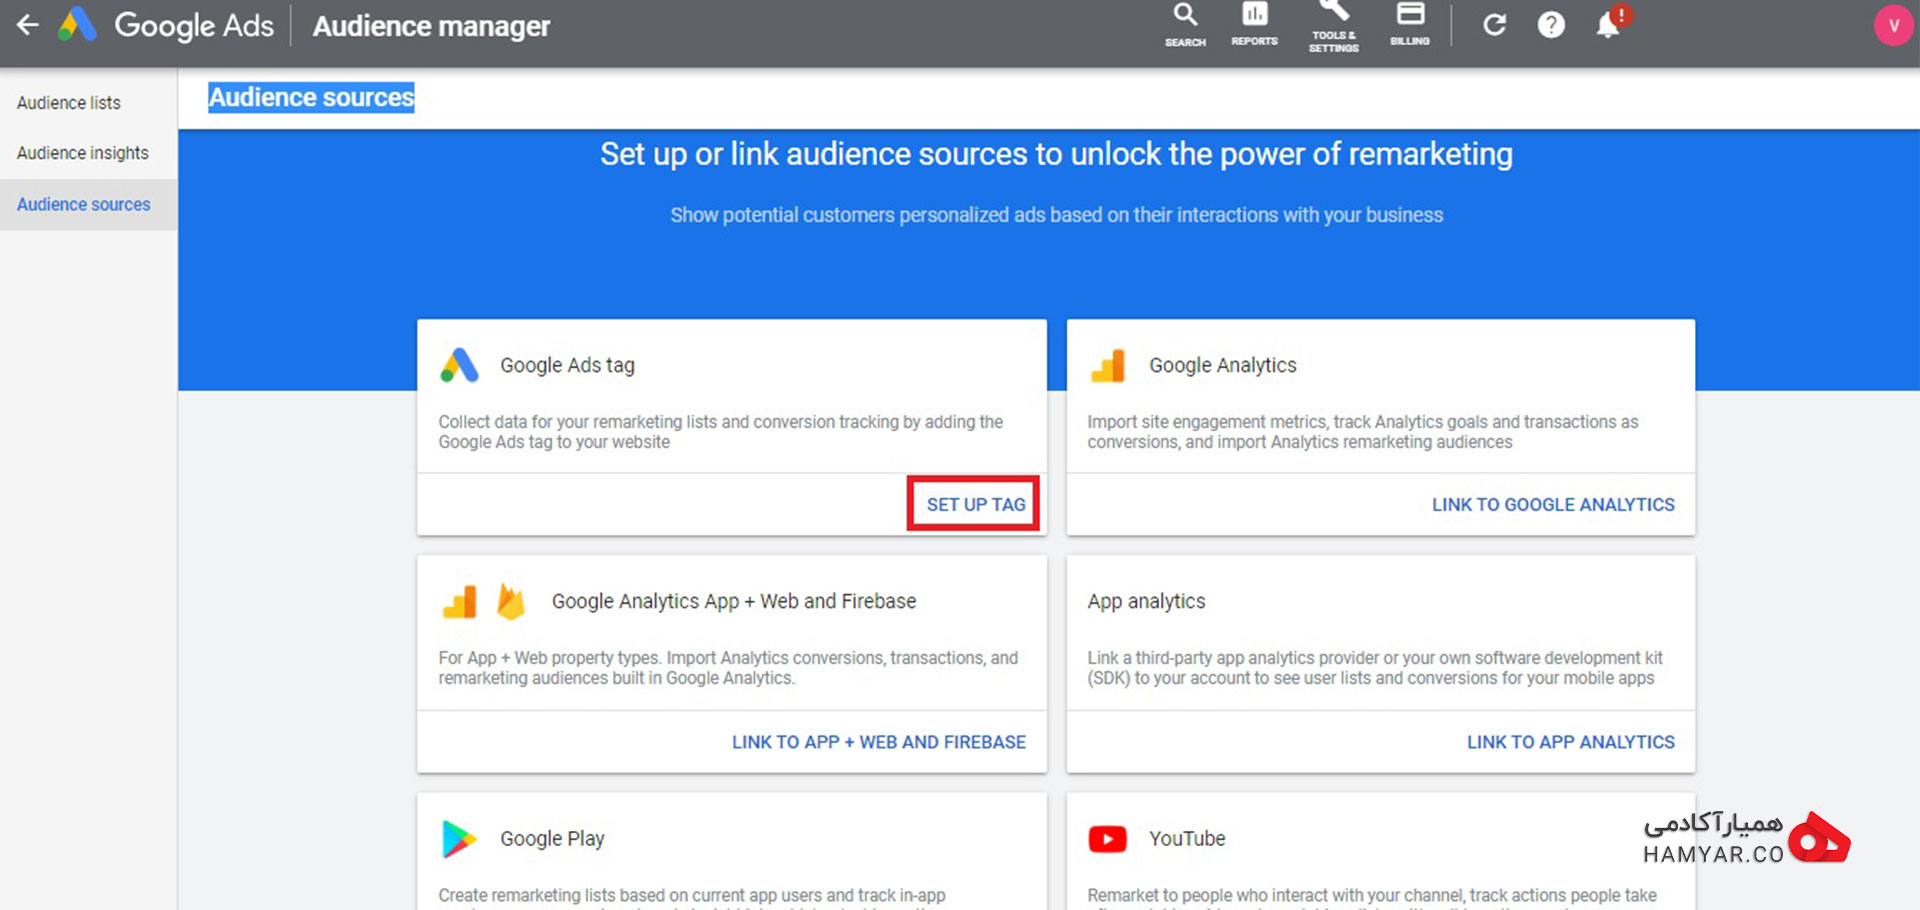Open the Help question mark icon

1551,25
